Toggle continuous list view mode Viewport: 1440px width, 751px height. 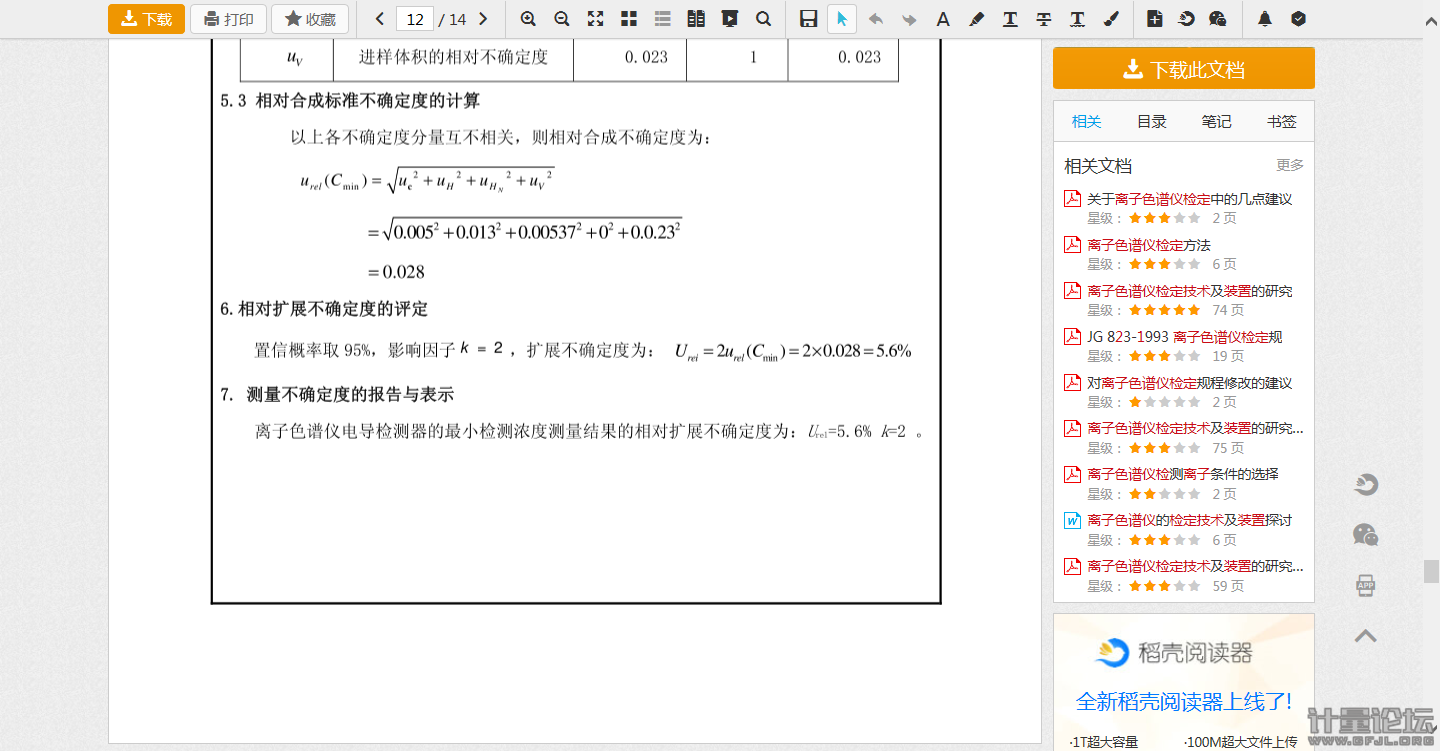coord(662,19)
